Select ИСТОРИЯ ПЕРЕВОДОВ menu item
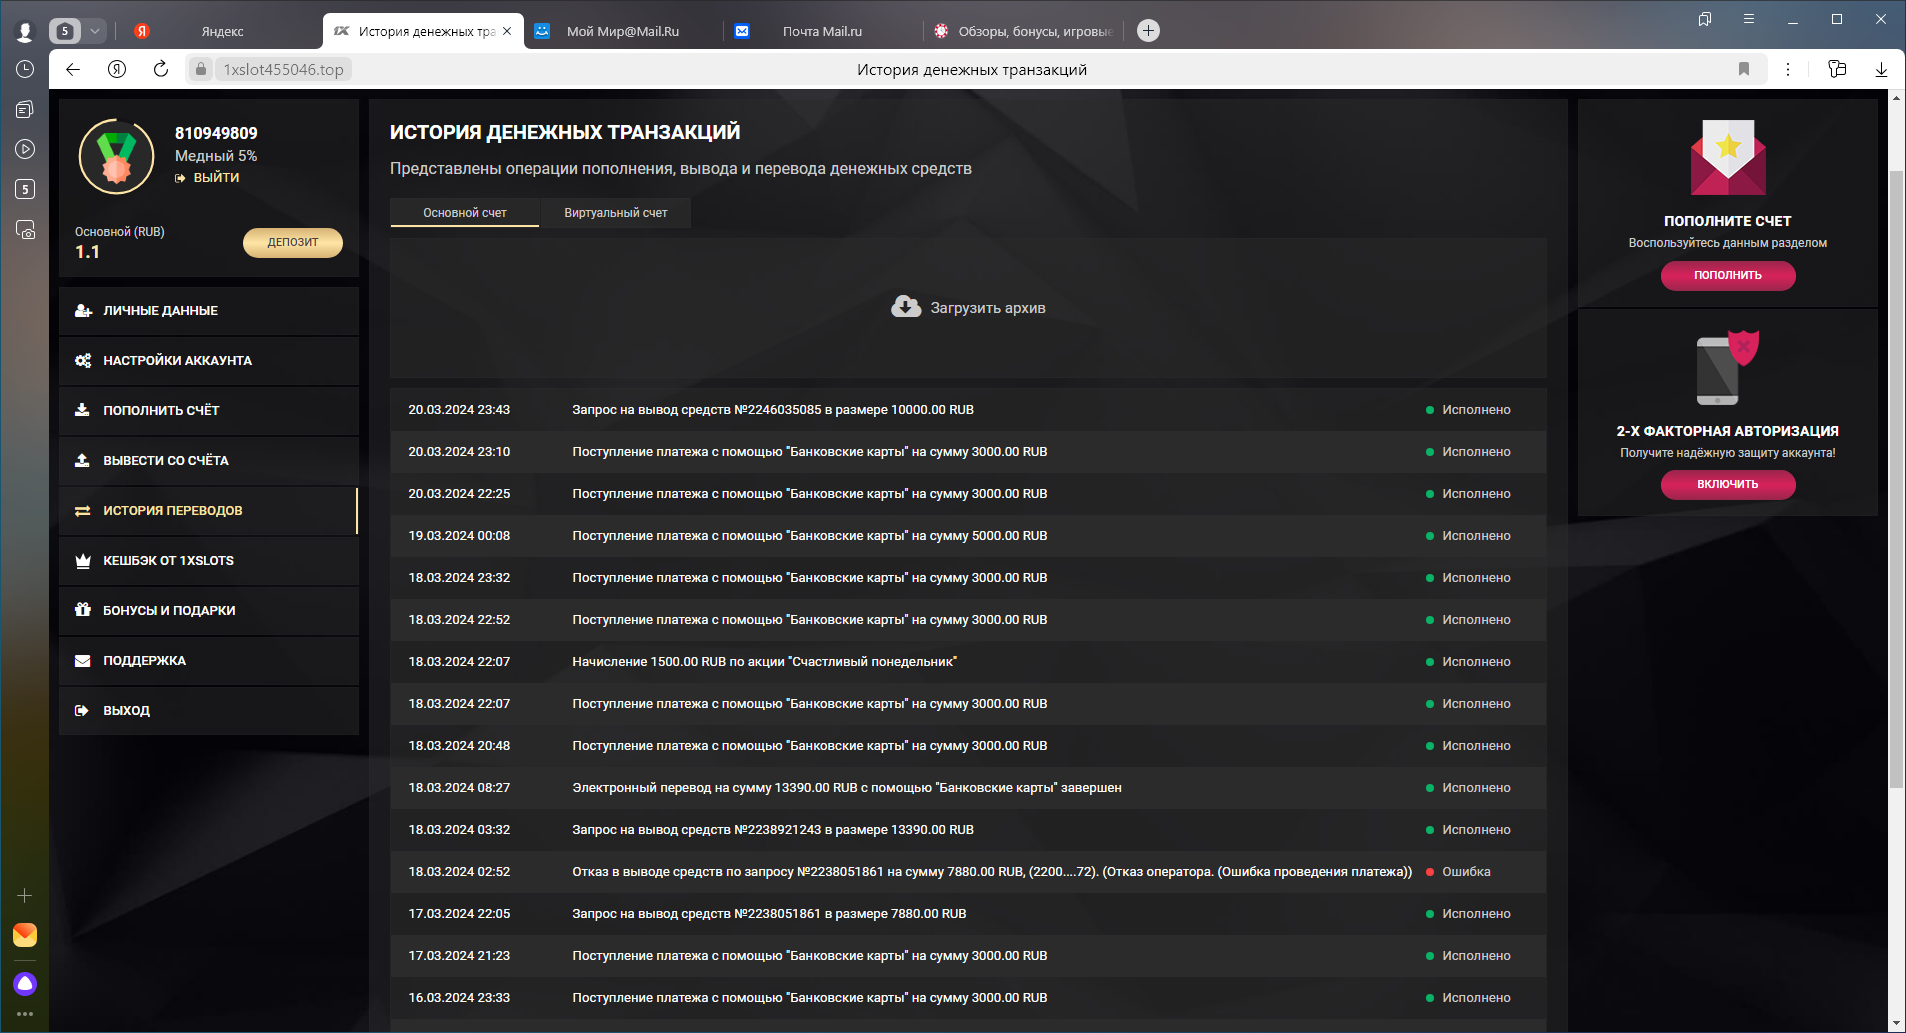The image size is (1906, 1033). [208, 511]
